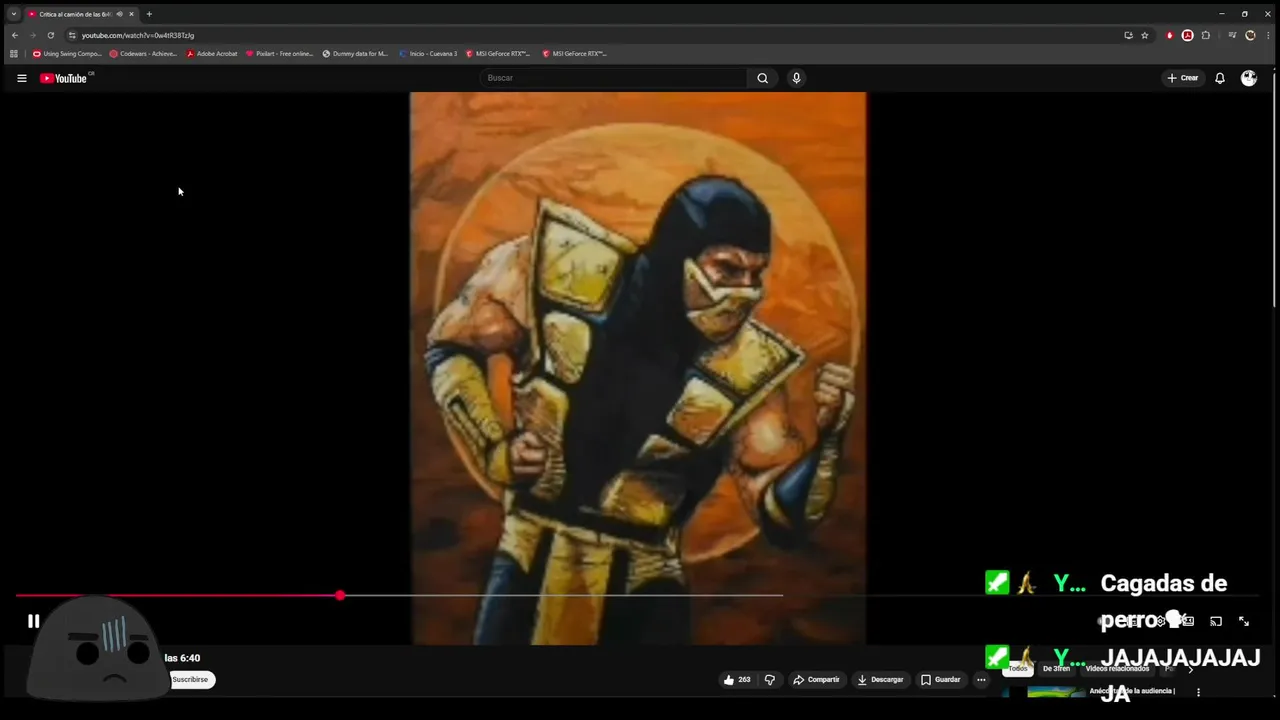Image resolution: width=1280 pixels, height=720 pixels.
Task: View site information icon in address bar
Action: click(72, 35)
